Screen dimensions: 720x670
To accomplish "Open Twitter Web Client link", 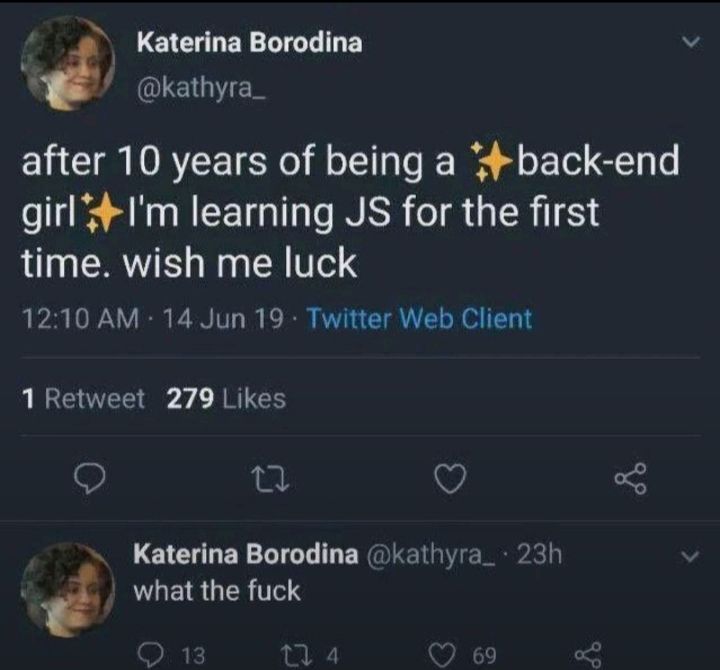I will click(x=418, y=319).
